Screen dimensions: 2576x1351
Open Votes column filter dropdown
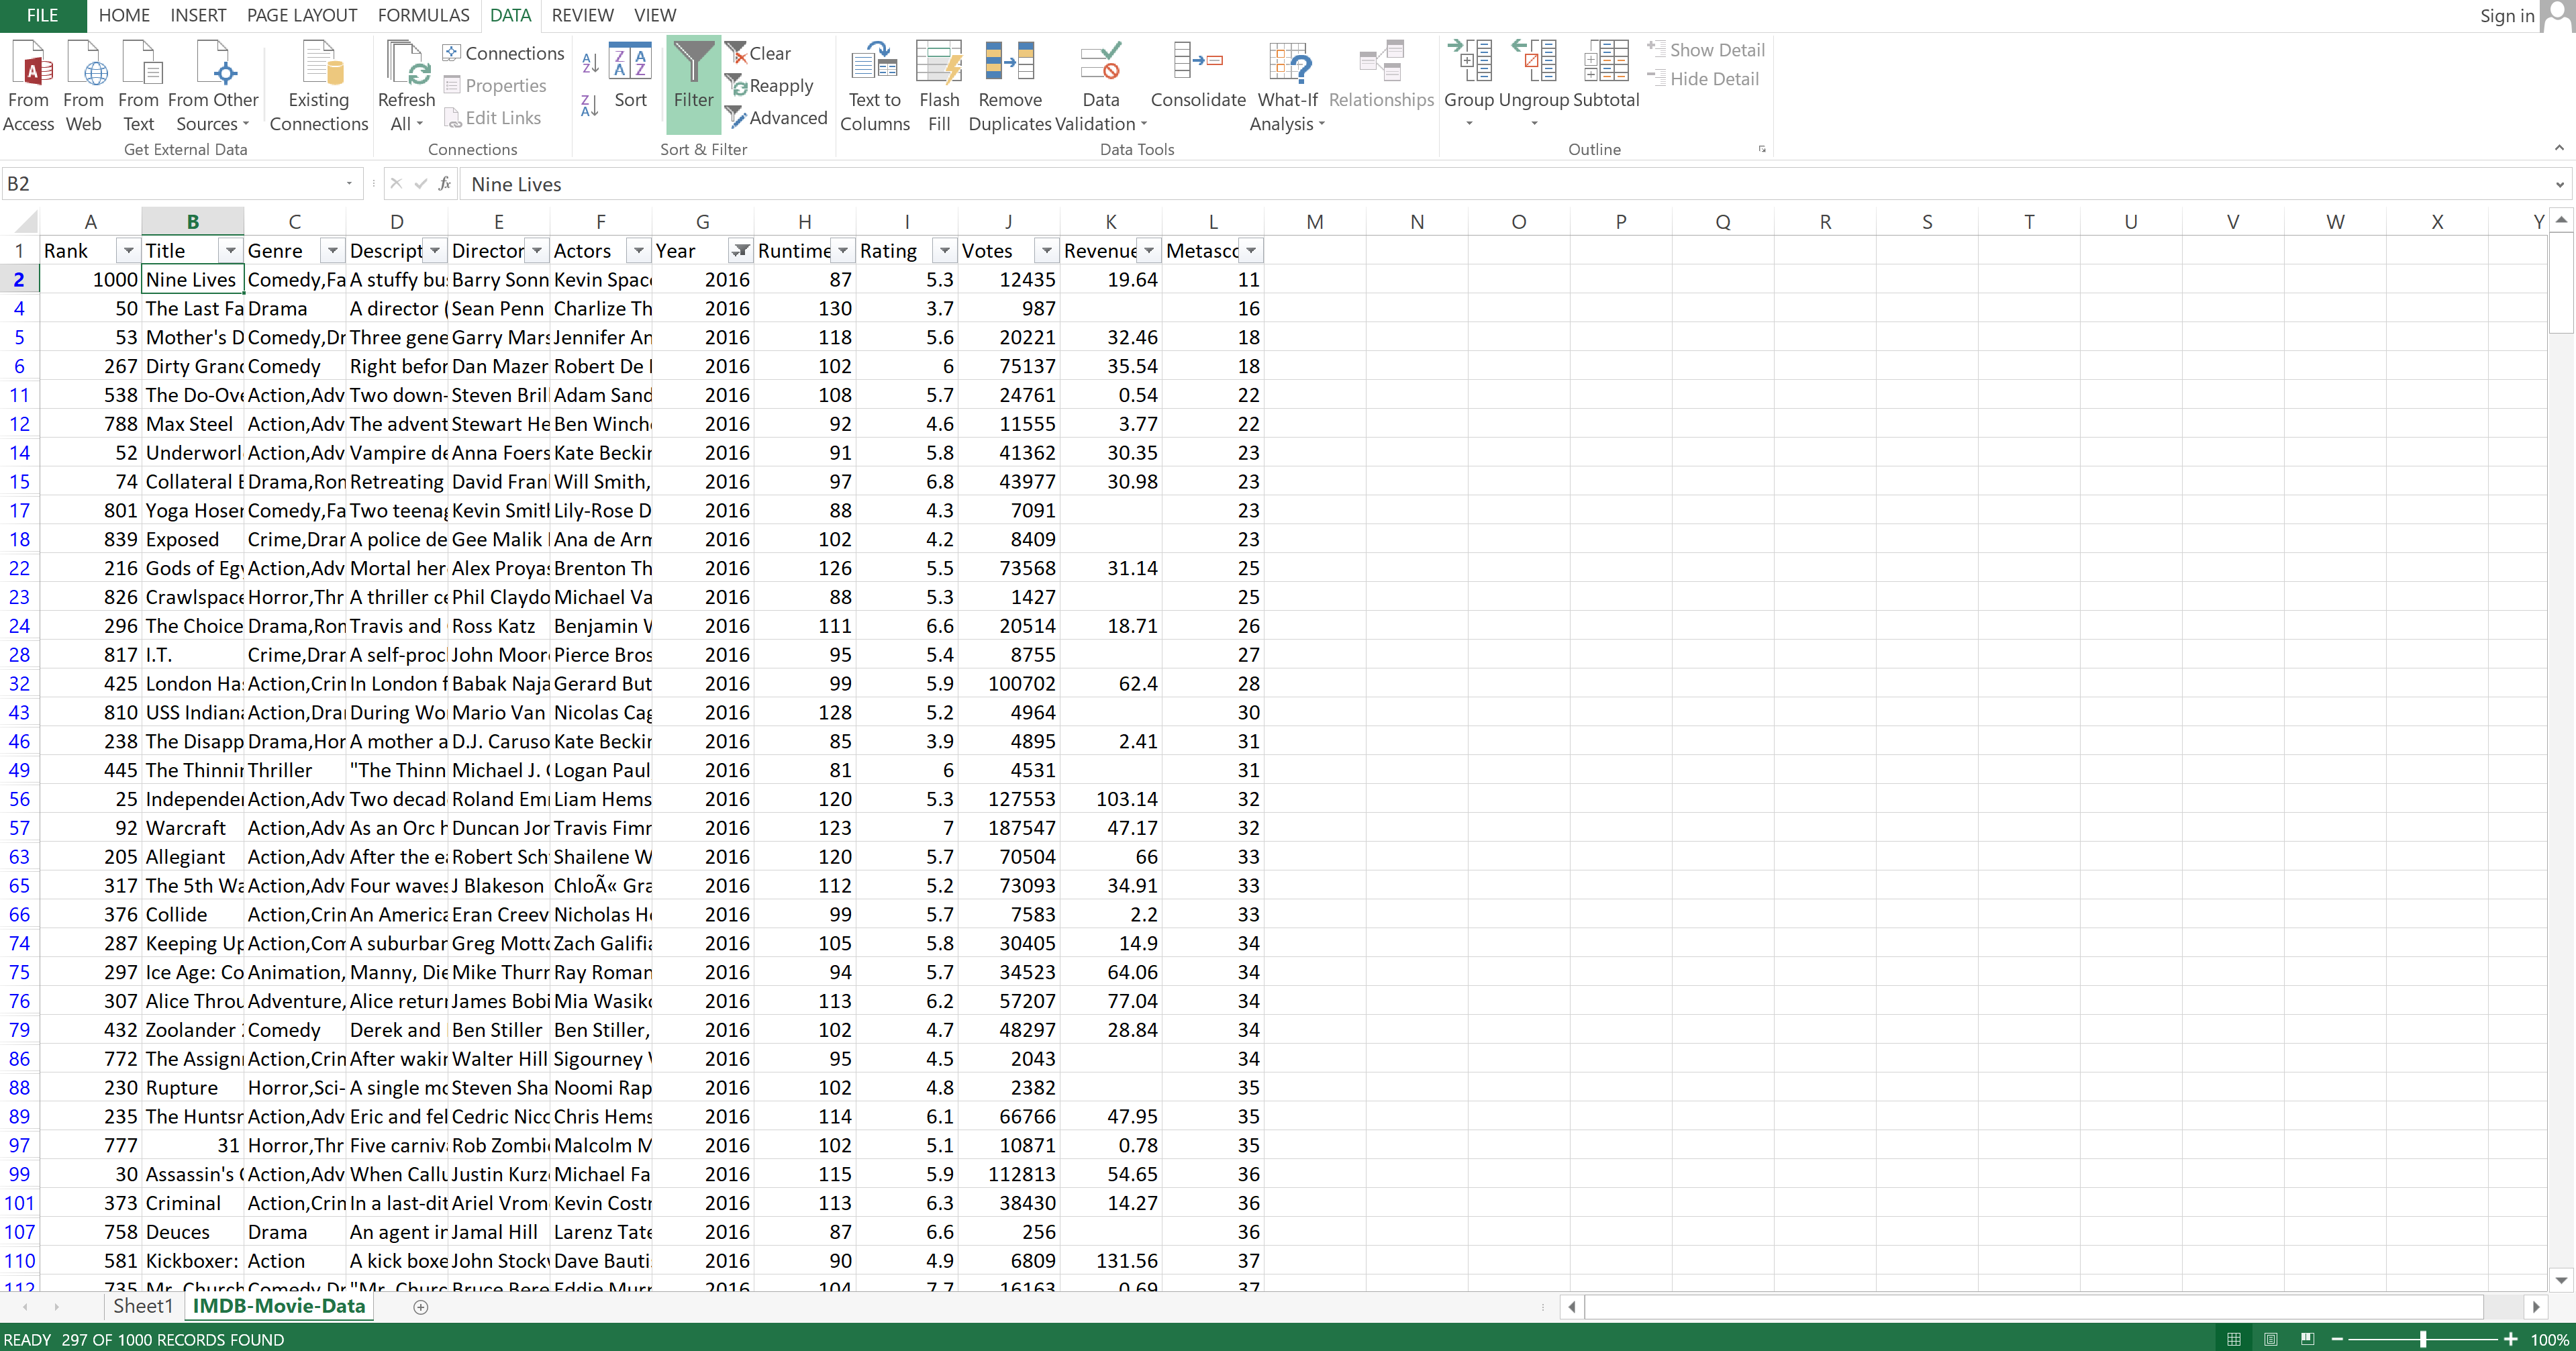[x=1046, y=251]
